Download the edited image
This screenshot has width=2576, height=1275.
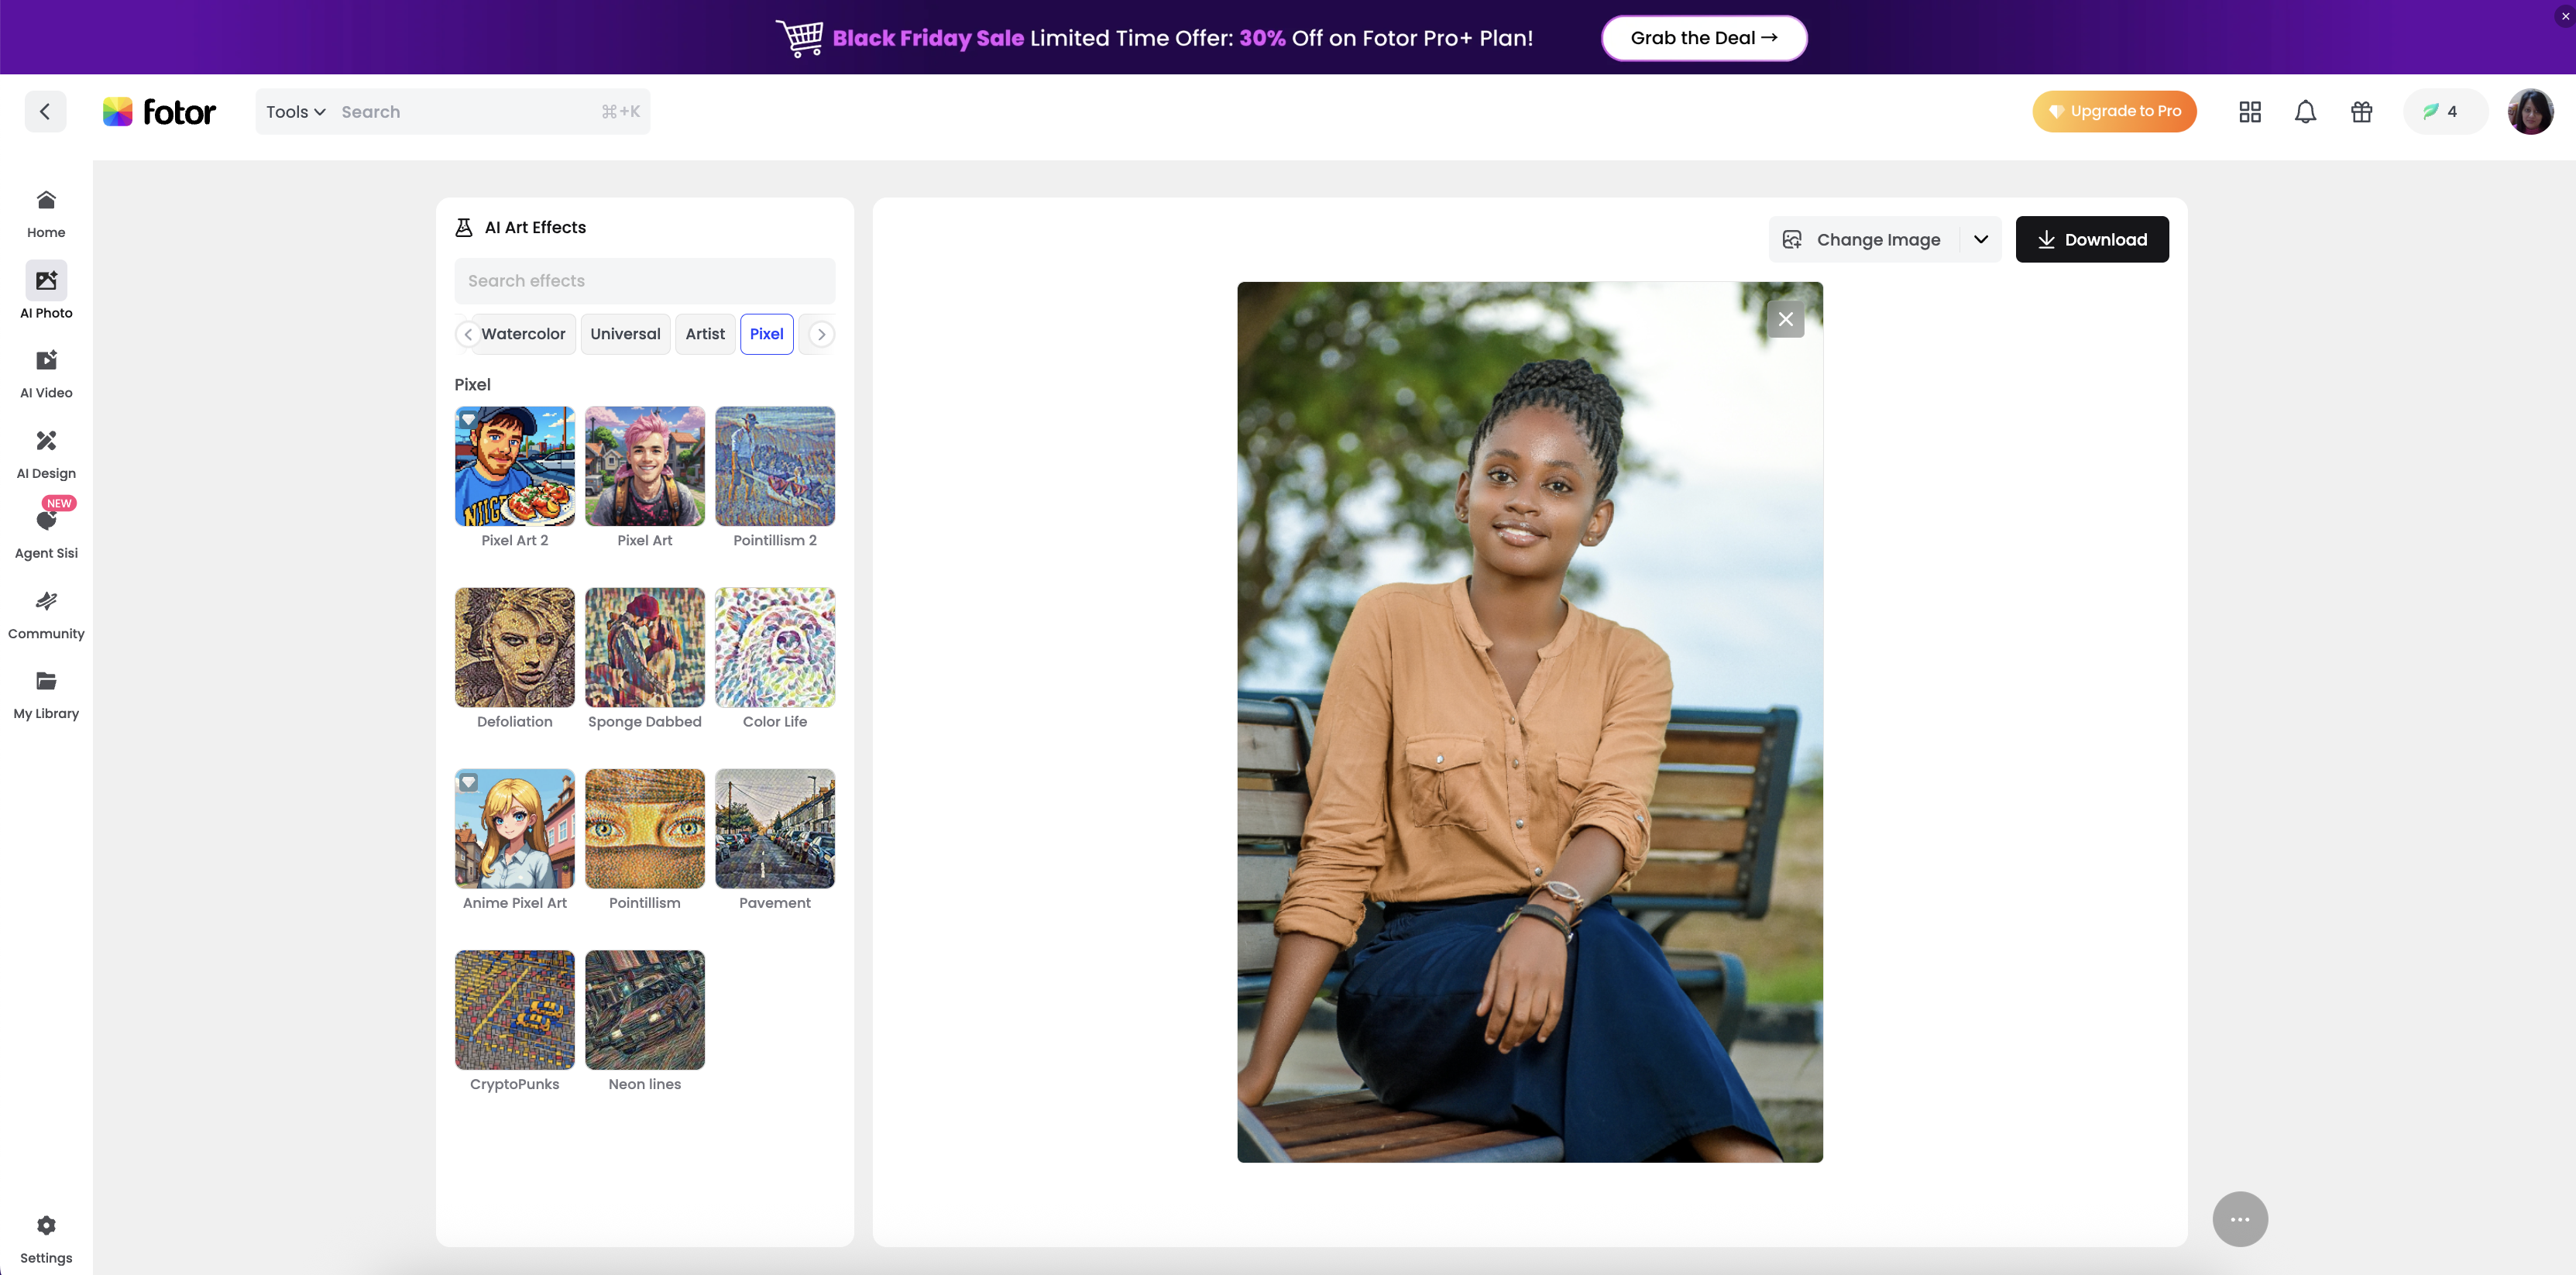coord(2091,239)
